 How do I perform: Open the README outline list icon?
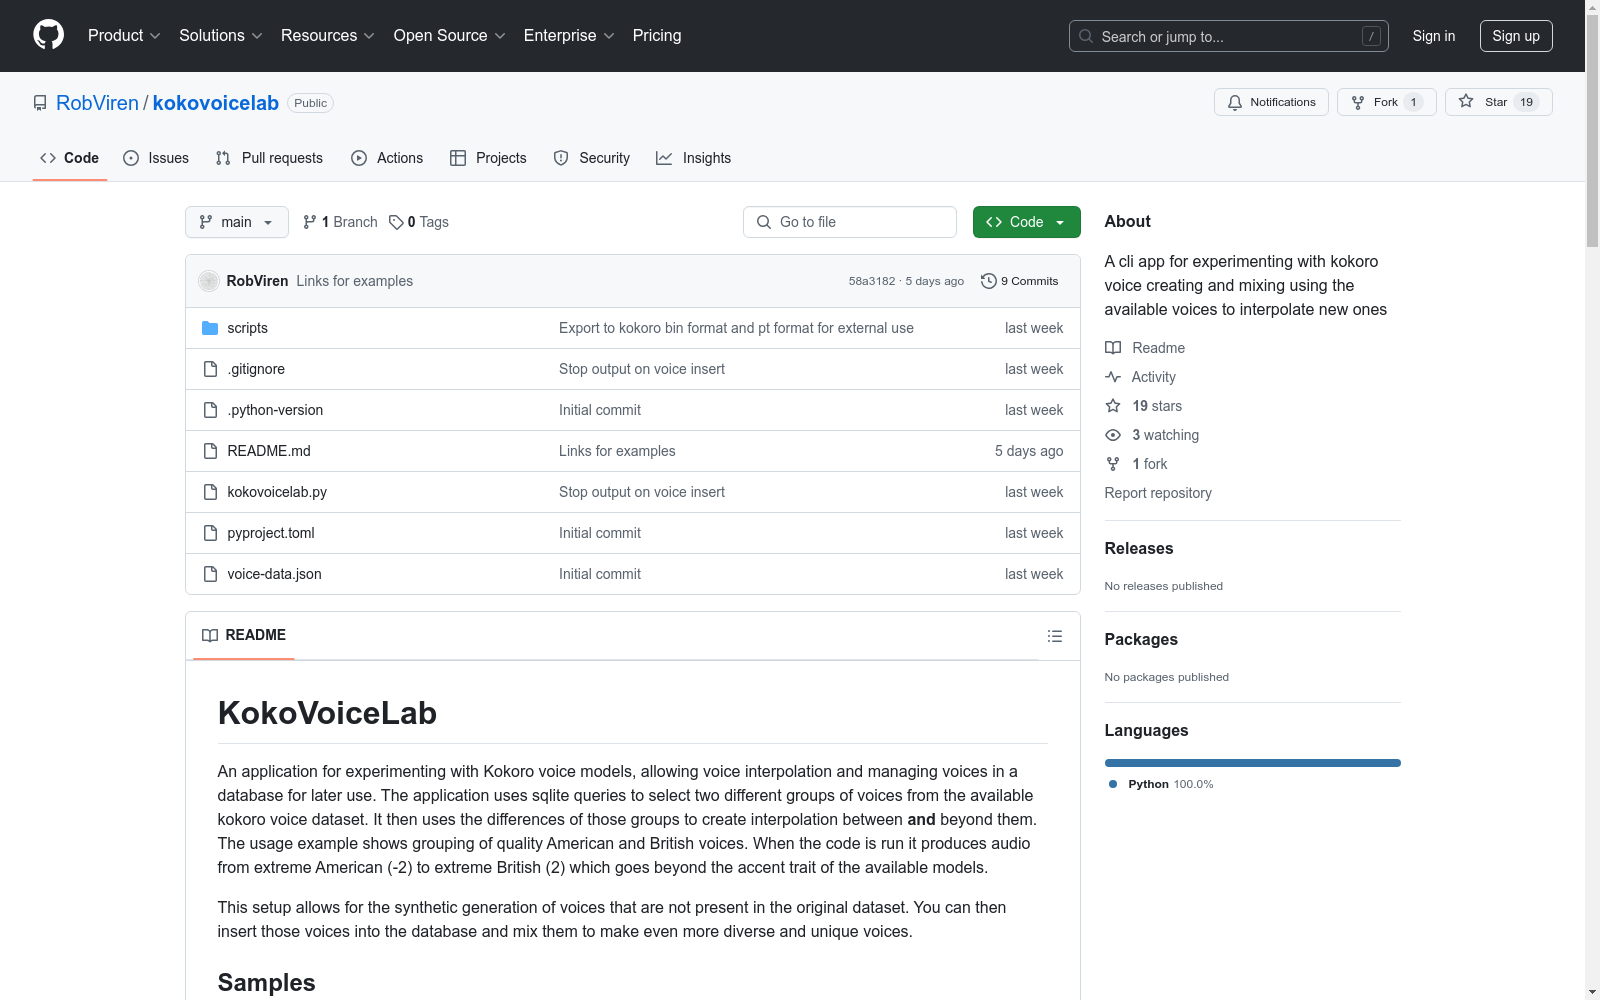click(1054, 636)
